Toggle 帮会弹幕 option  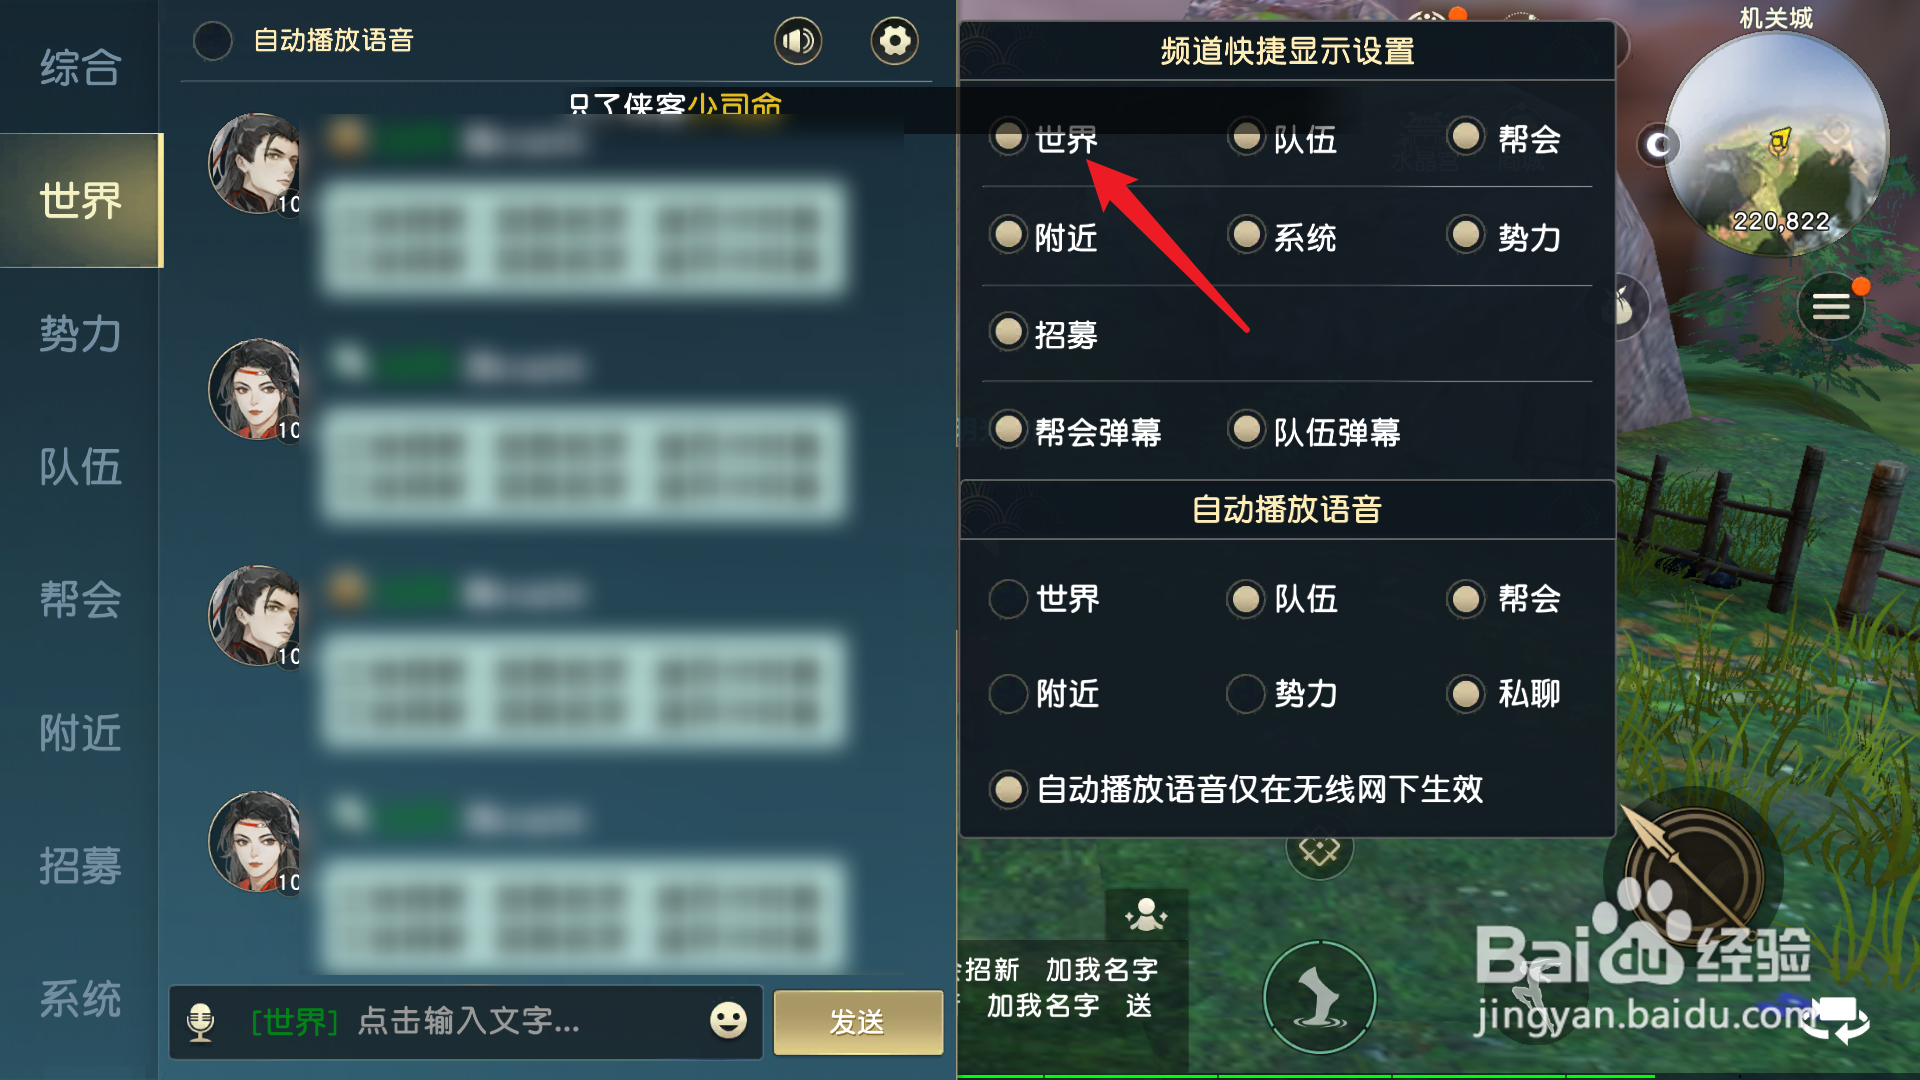pyautogui.click(x=1009, y=429)
